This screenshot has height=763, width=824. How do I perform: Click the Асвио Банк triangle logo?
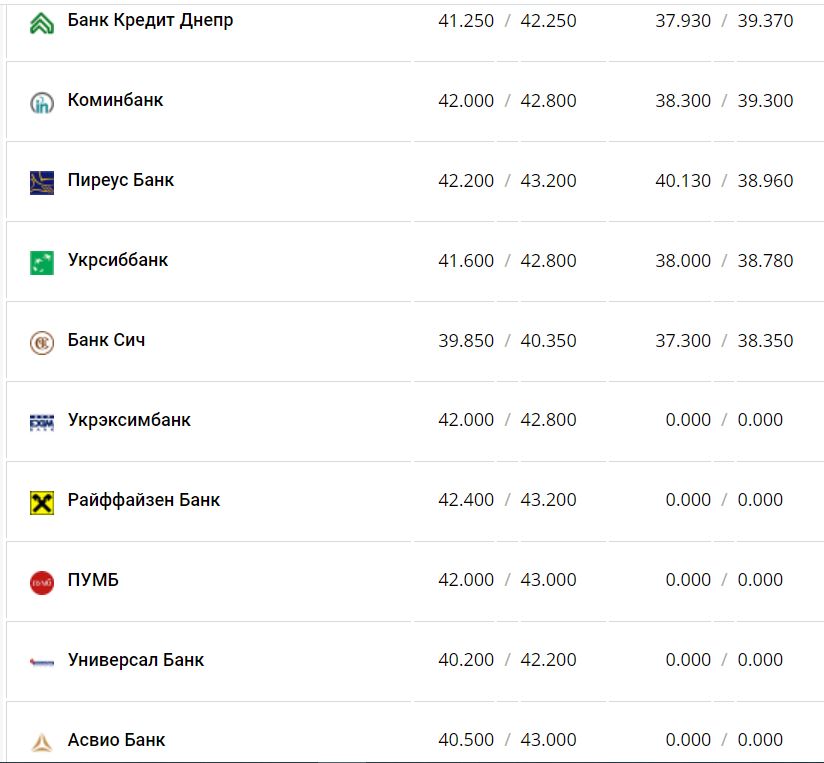pyautogui.click(x=41, y=742)
